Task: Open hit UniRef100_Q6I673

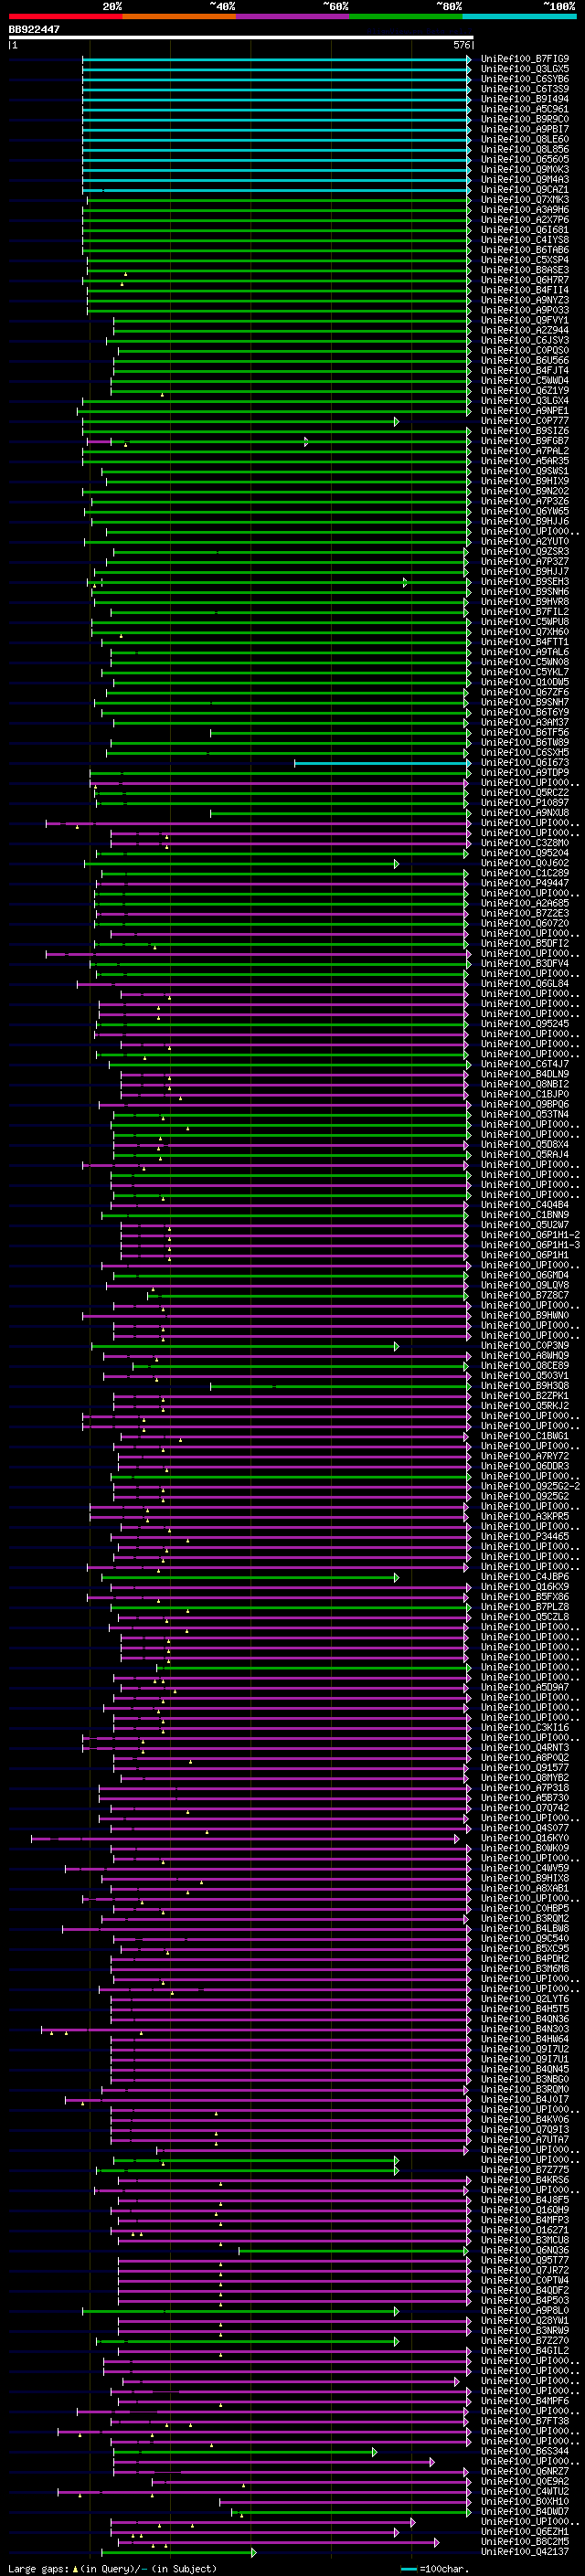Action: 524,763
